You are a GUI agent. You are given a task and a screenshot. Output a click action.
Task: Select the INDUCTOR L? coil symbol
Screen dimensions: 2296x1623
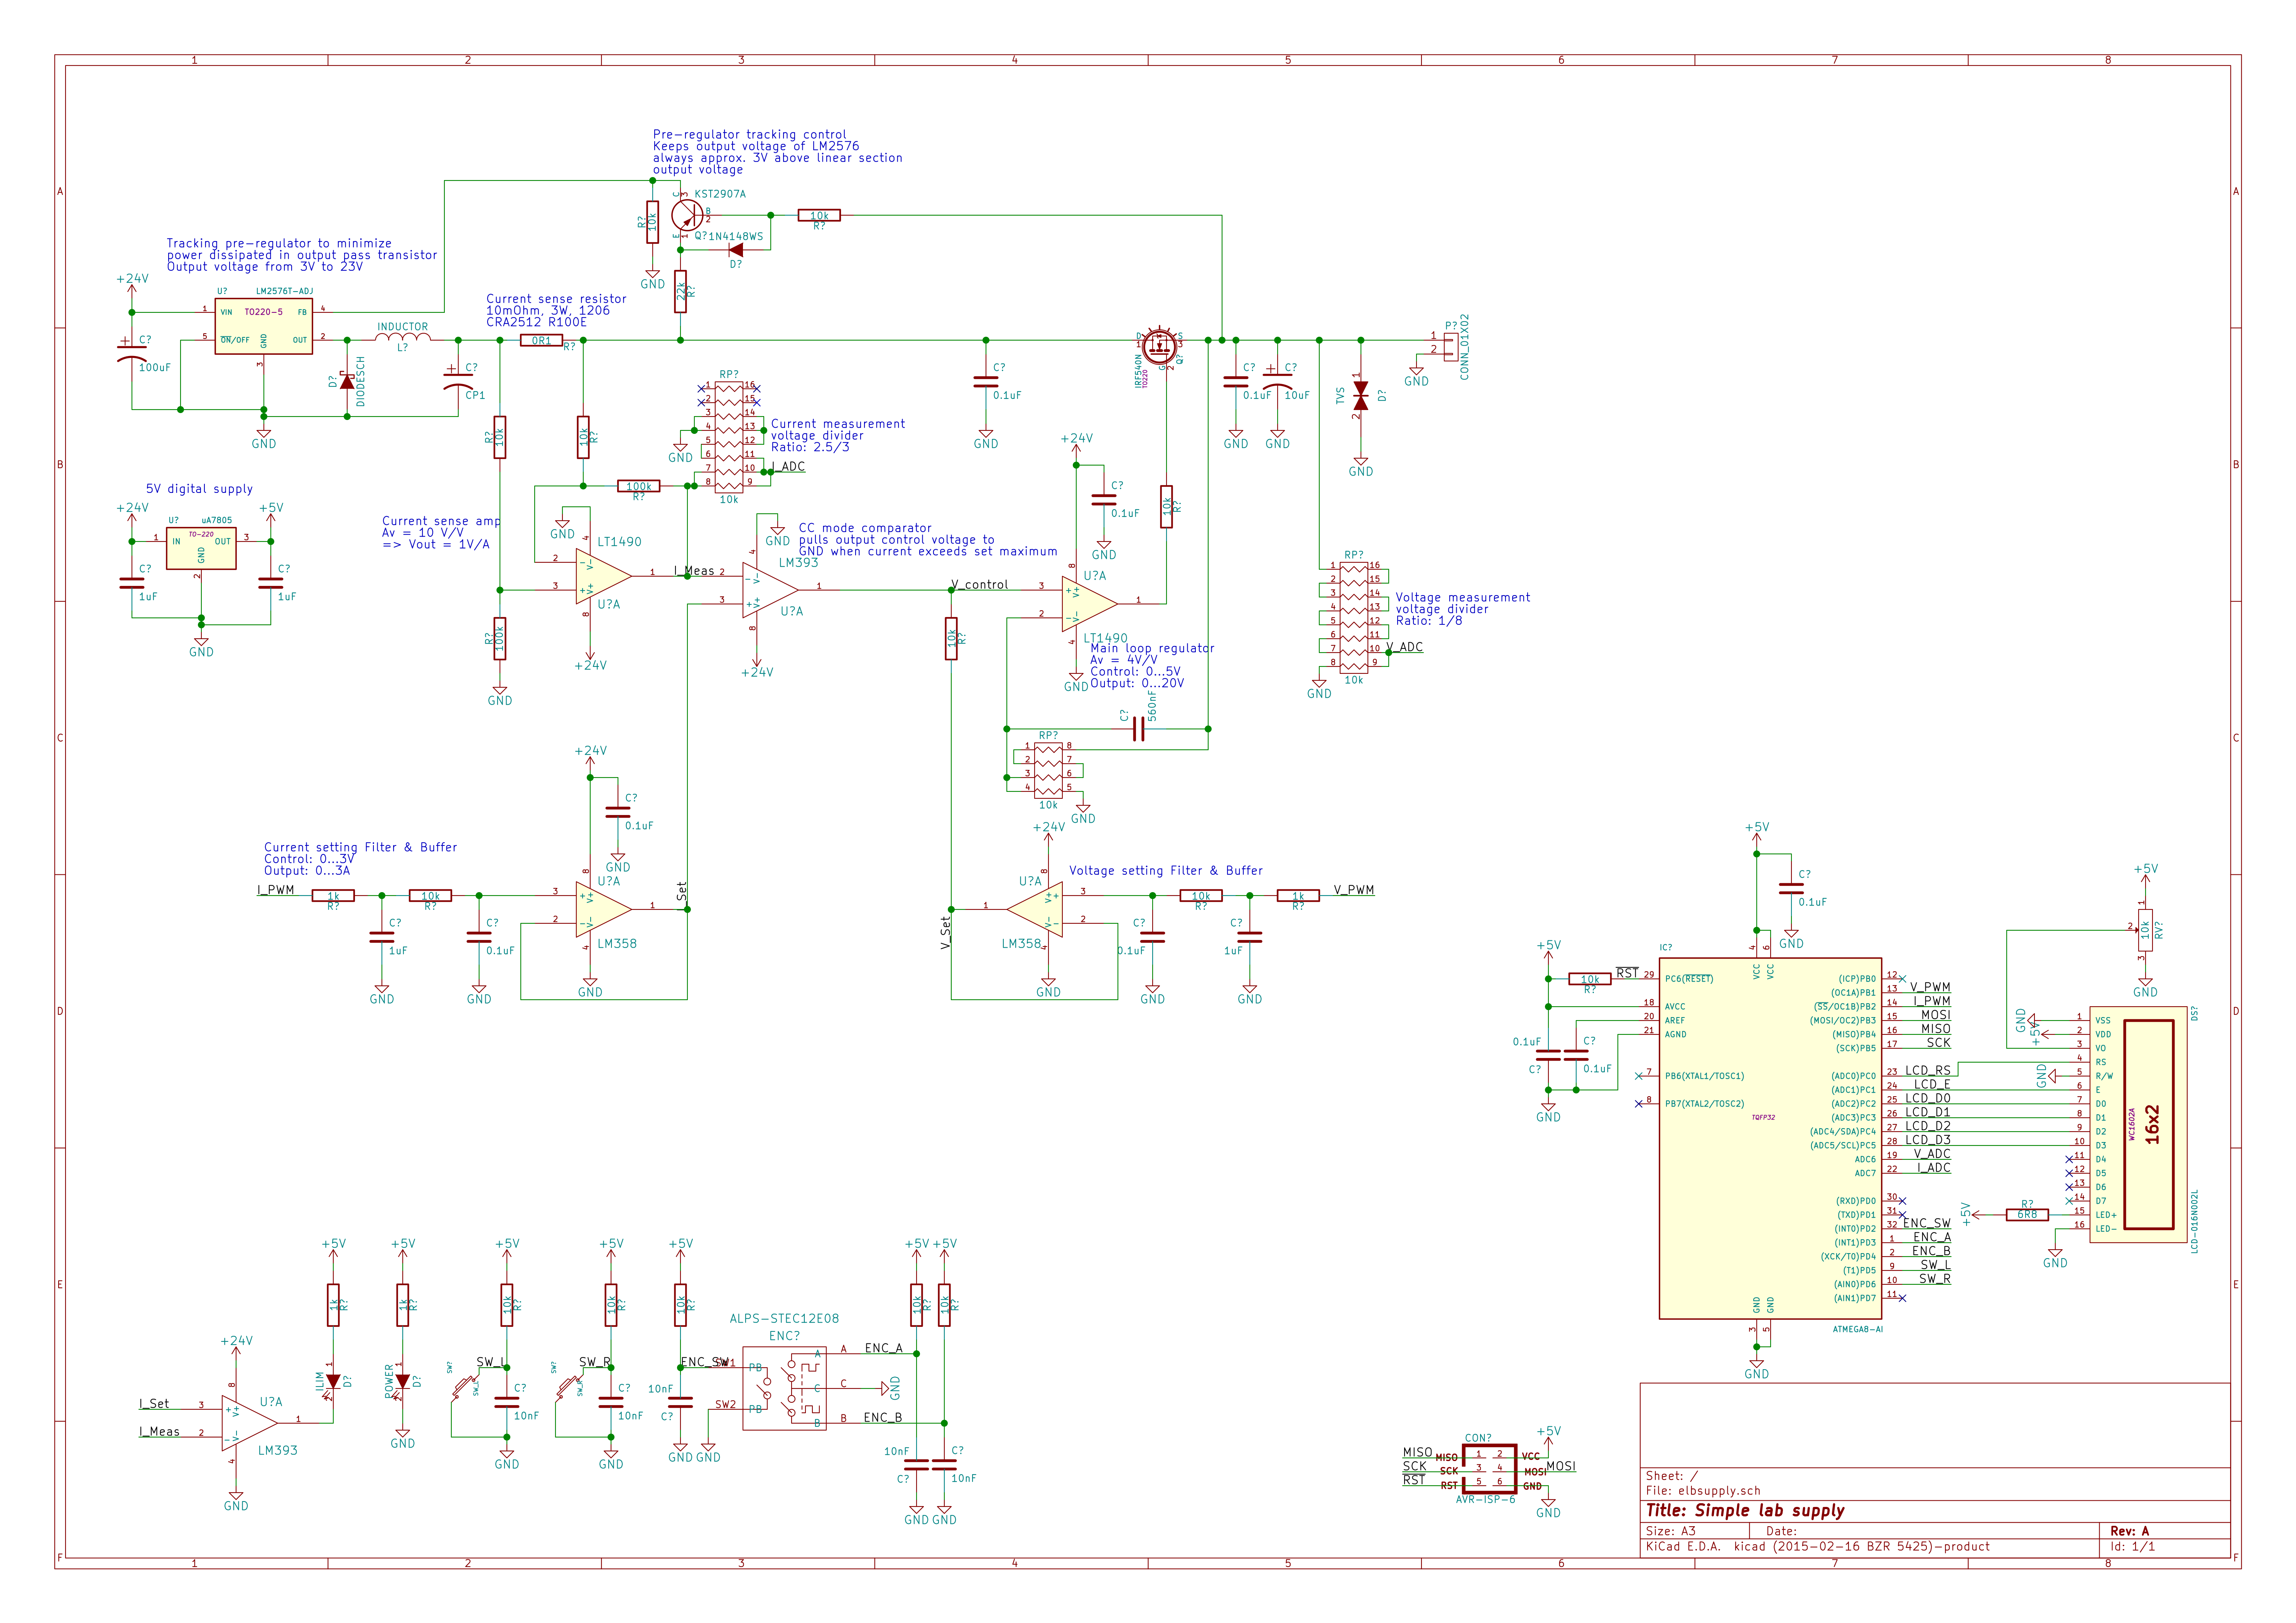tap(403, 337)
